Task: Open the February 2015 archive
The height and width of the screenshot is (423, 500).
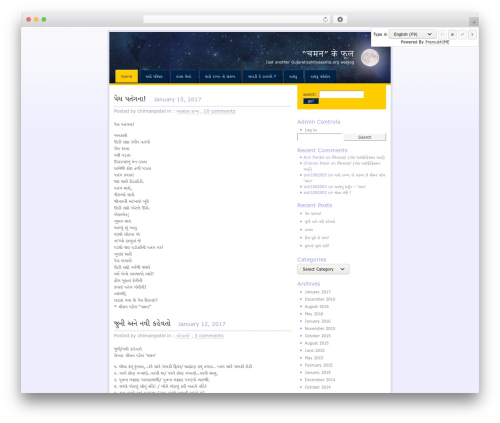Action: [318, 365]
